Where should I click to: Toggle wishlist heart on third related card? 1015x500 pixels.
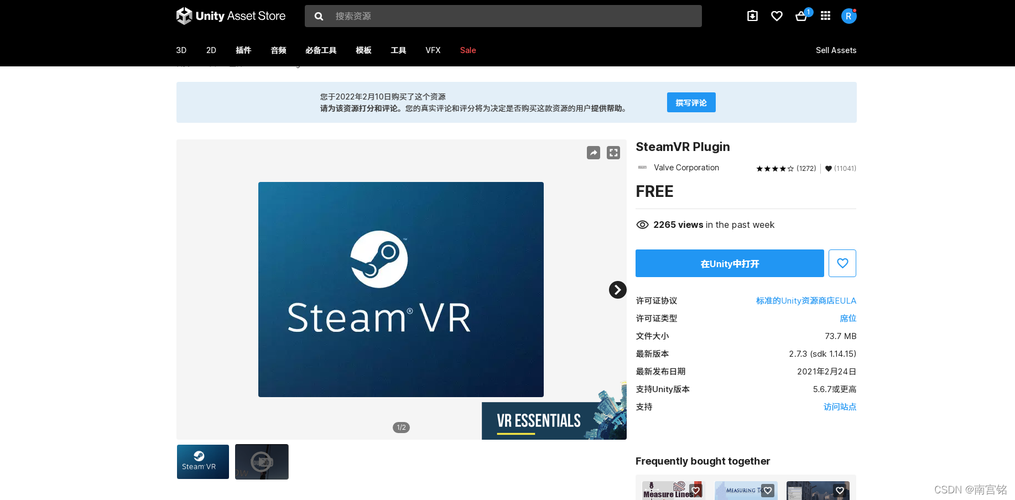coord(840,490)
